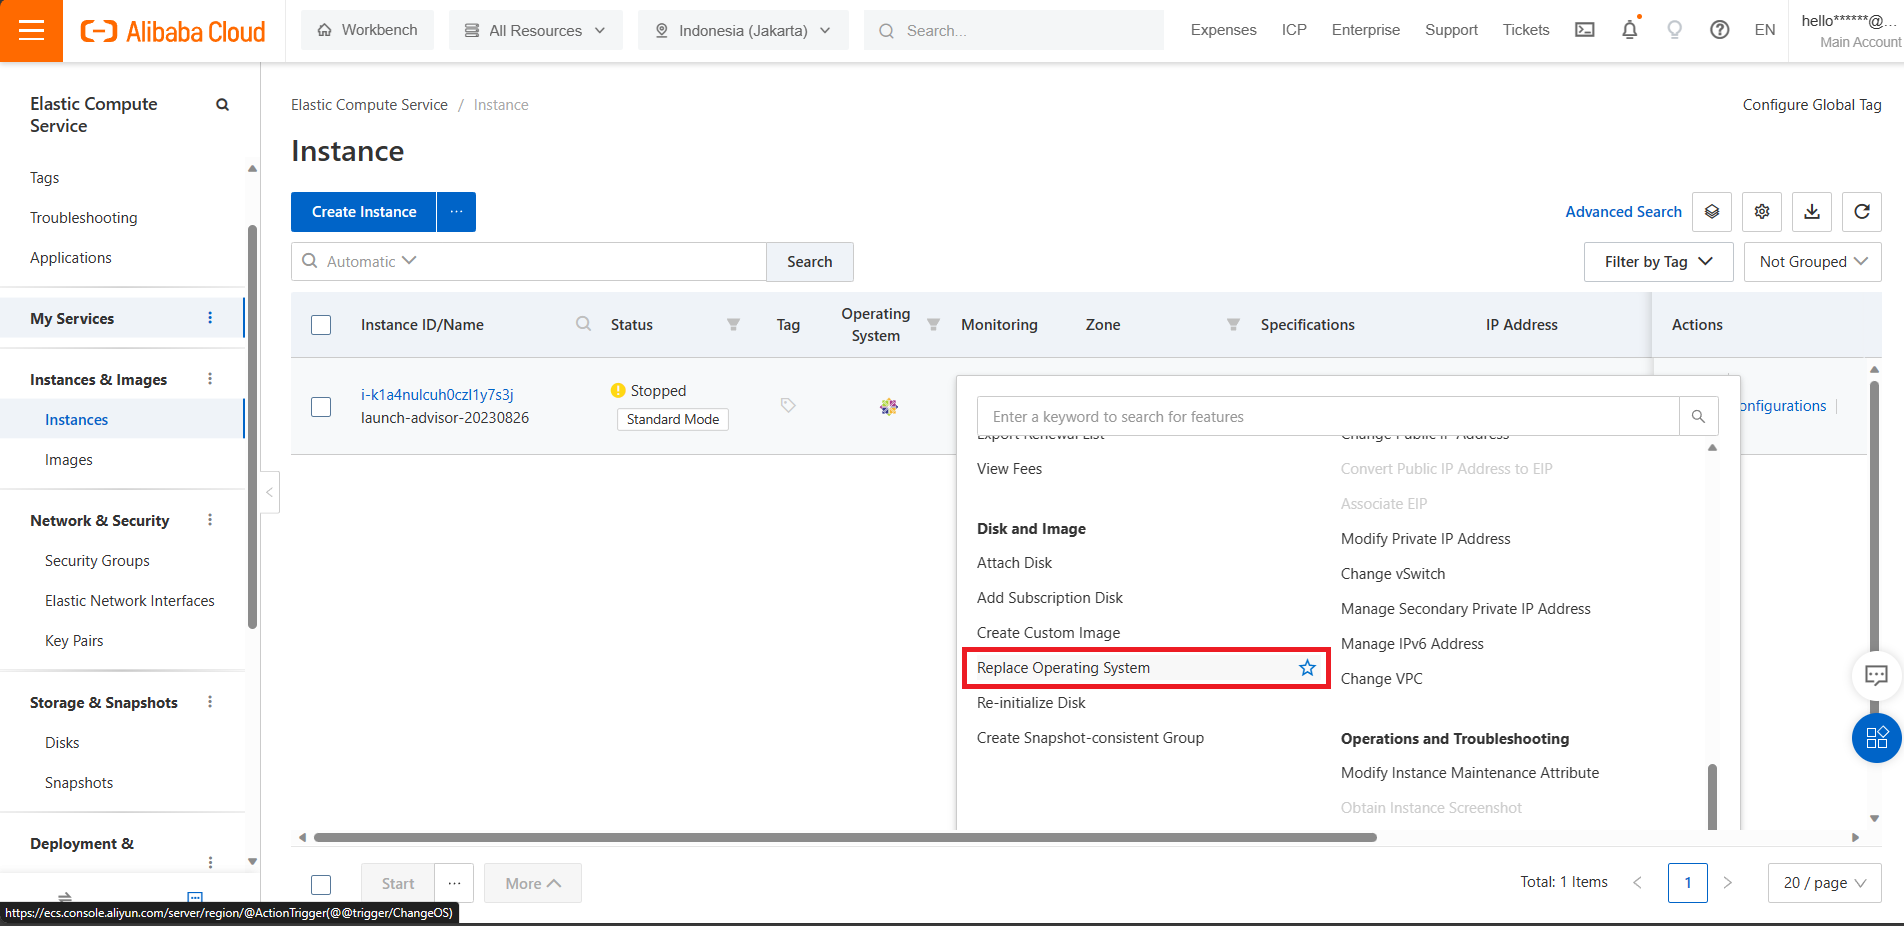This screenshot has width=1904, height=926.
Task: Click the instance operating system icon
Action: (889, 406)
